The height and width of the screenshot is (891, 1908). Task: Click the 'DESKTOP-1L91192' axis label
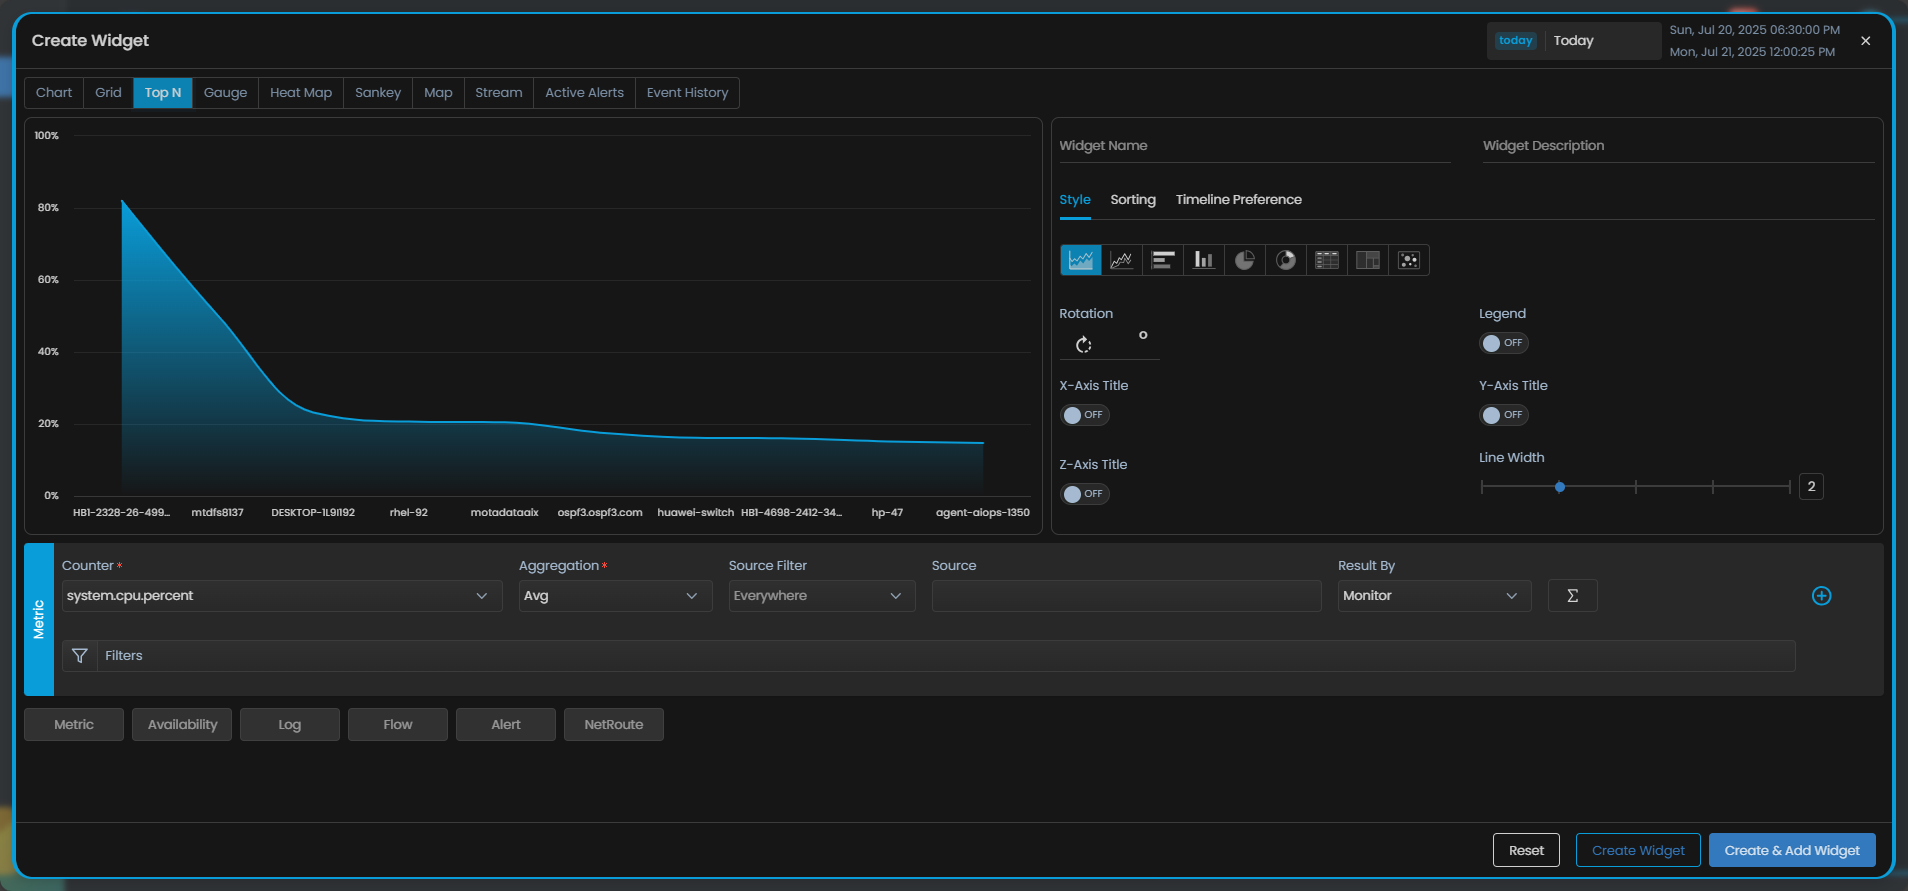click(313, 513)
